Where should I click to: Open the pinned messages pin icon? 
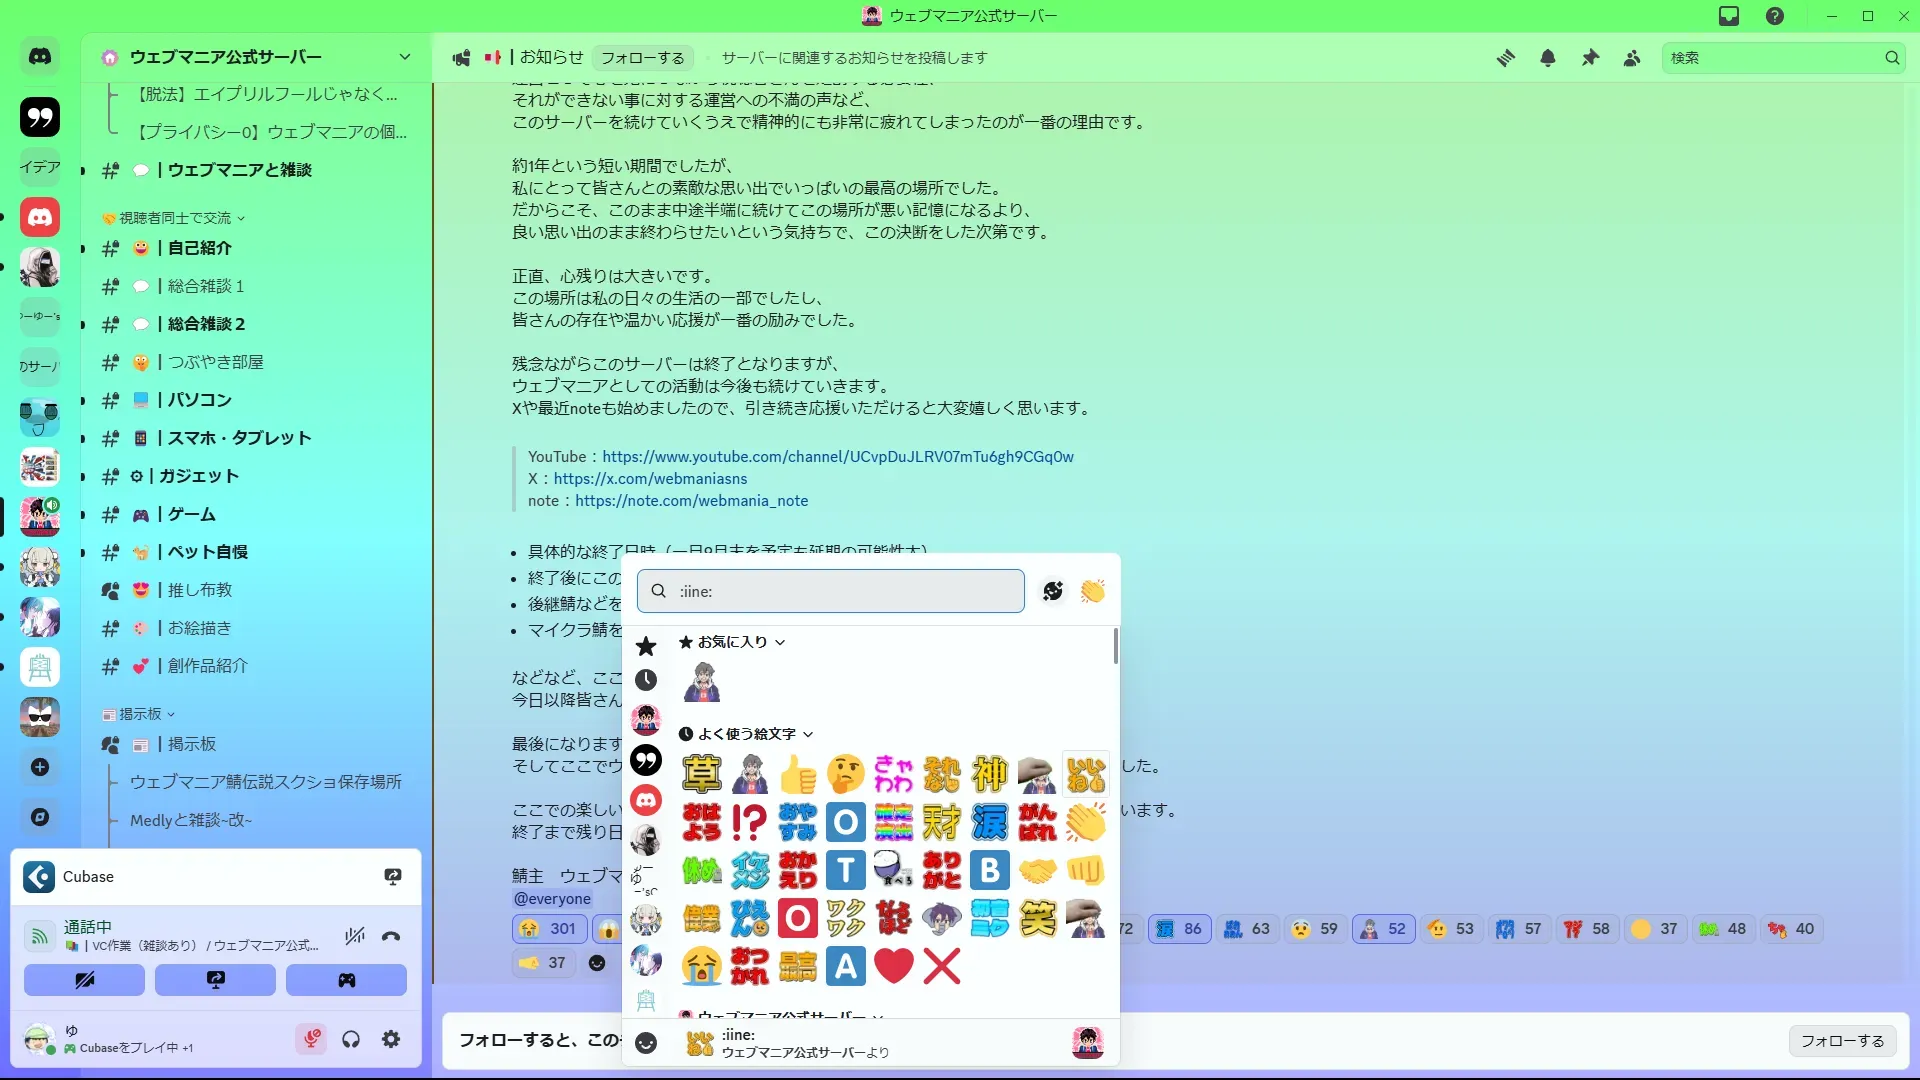pyautogui.click(x=1590, y=58)
